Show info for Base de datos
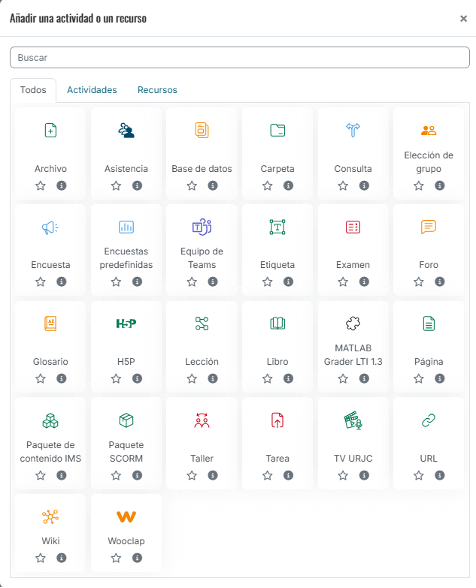476x588 pixels. [x=213, y=186]
